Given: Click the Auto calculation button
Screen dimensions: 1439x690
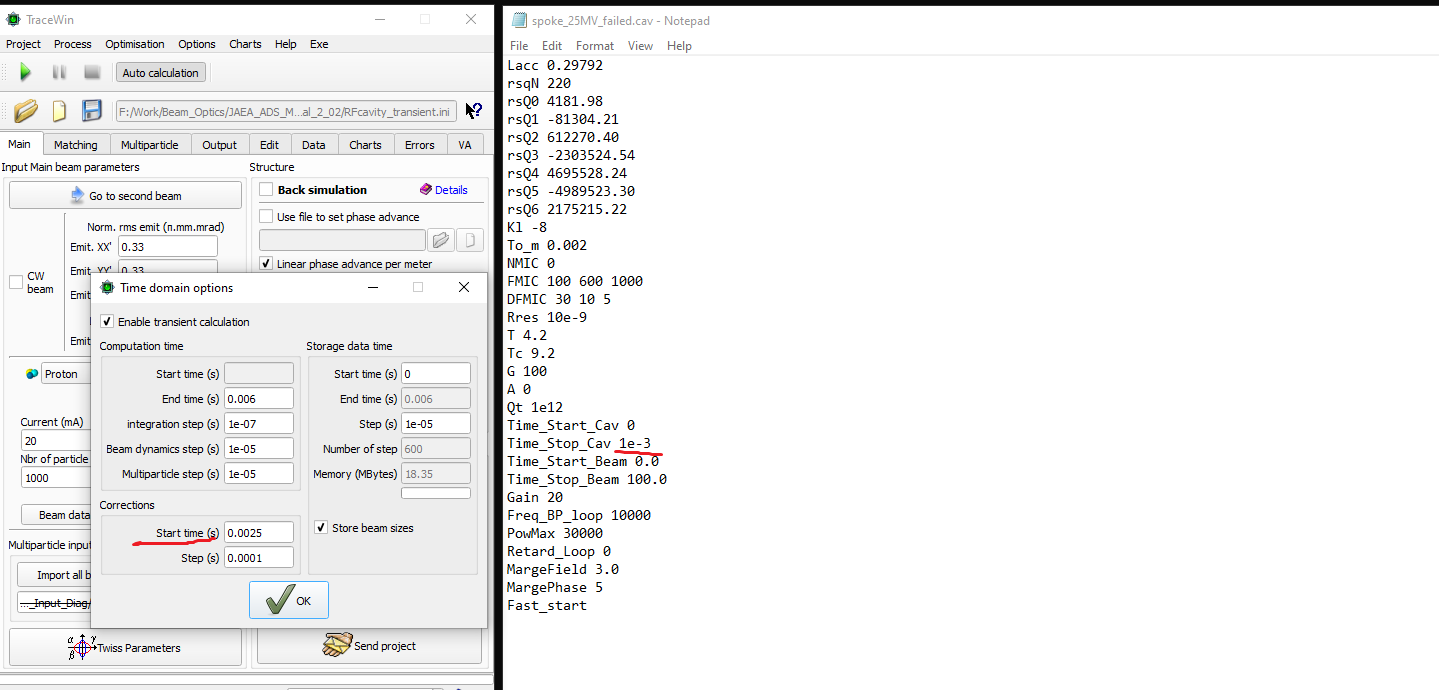Looking at the screenshot, I should coord(161,72).
